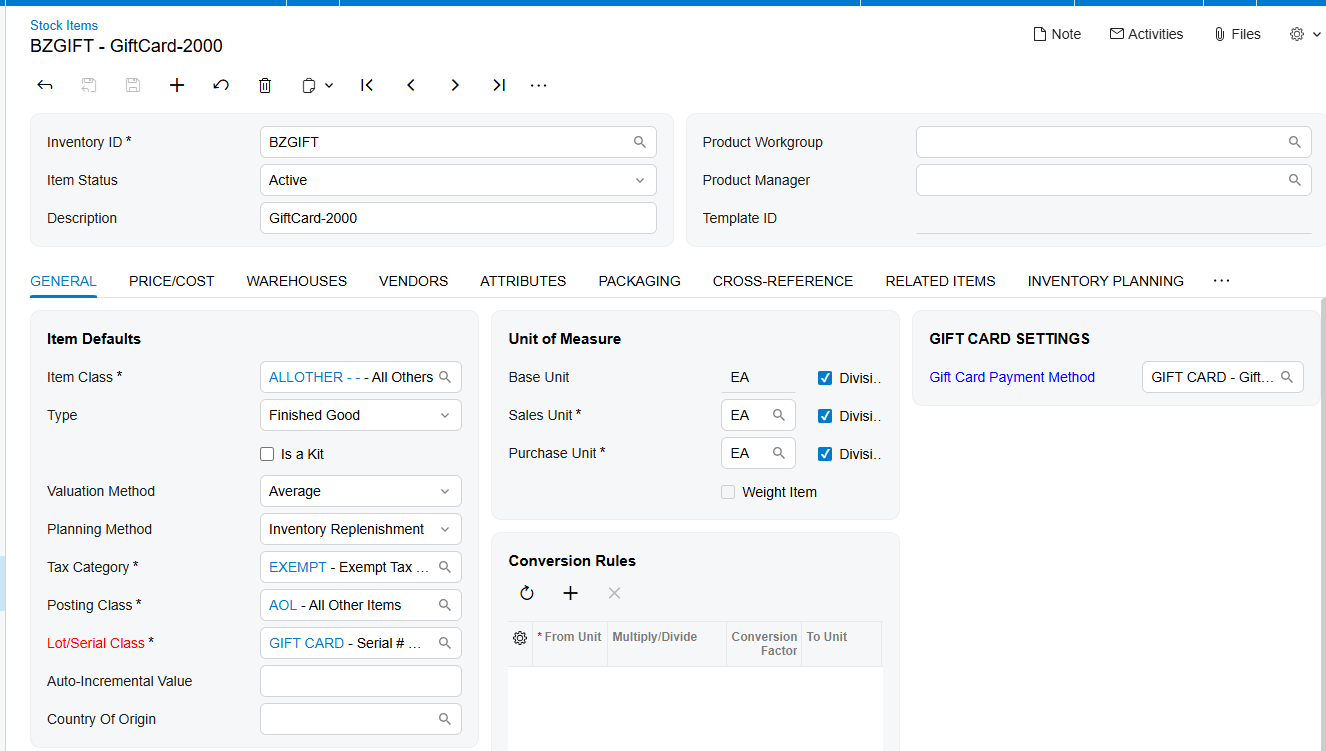
Task: Switch to the VENDORS tab
Action: pyautogui.click(x=413, y=281)
